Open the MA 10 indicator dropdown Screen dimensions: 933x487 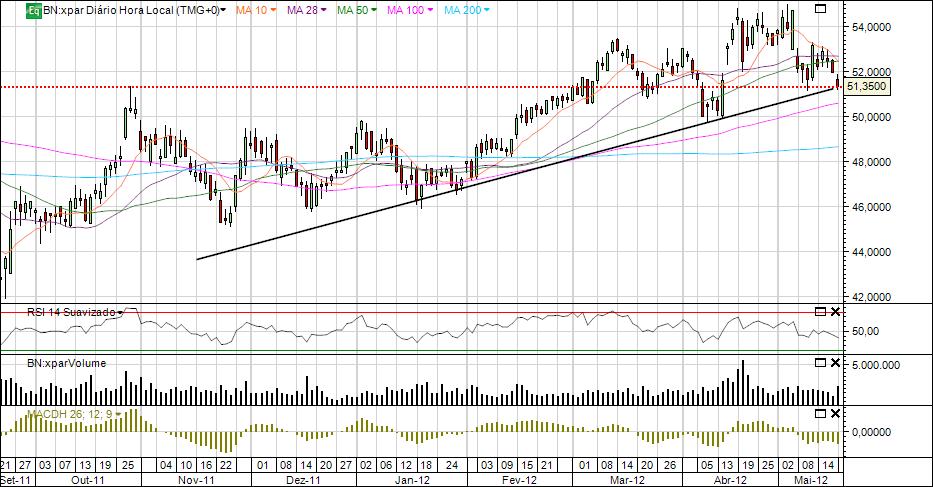point(274,10)
